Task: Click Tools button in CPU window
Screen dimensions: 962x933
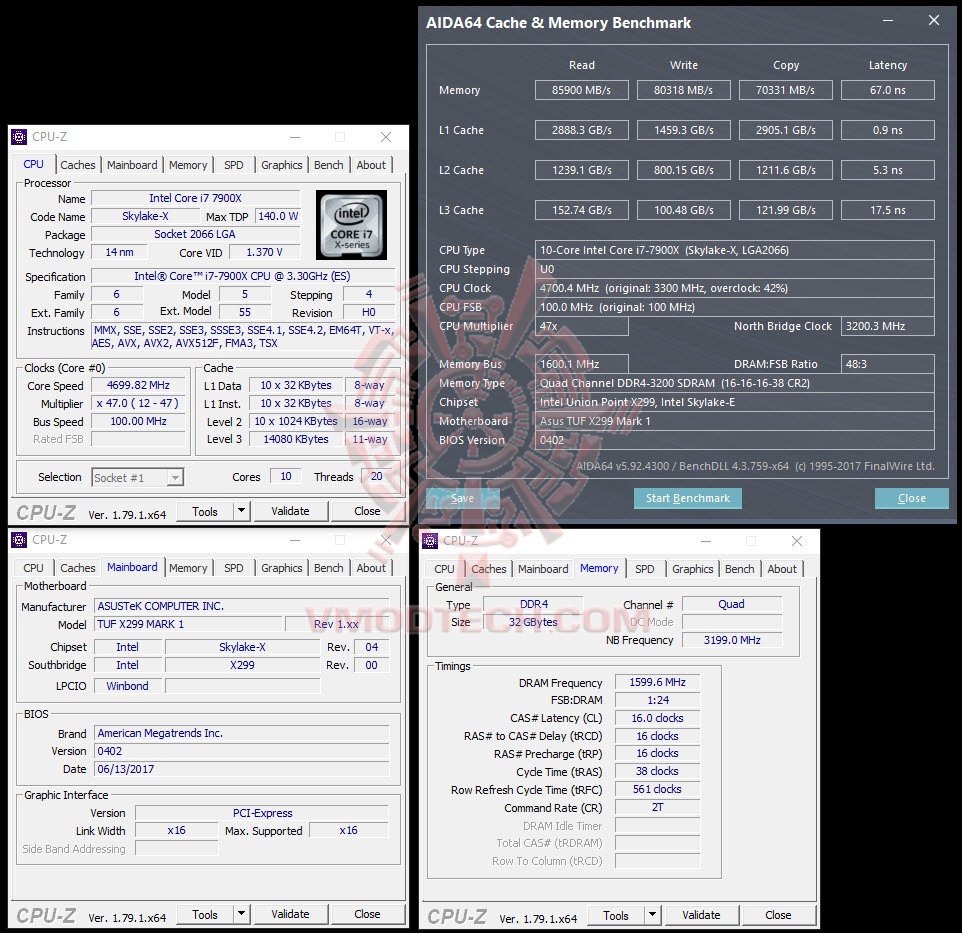Action: coord(205,511)
